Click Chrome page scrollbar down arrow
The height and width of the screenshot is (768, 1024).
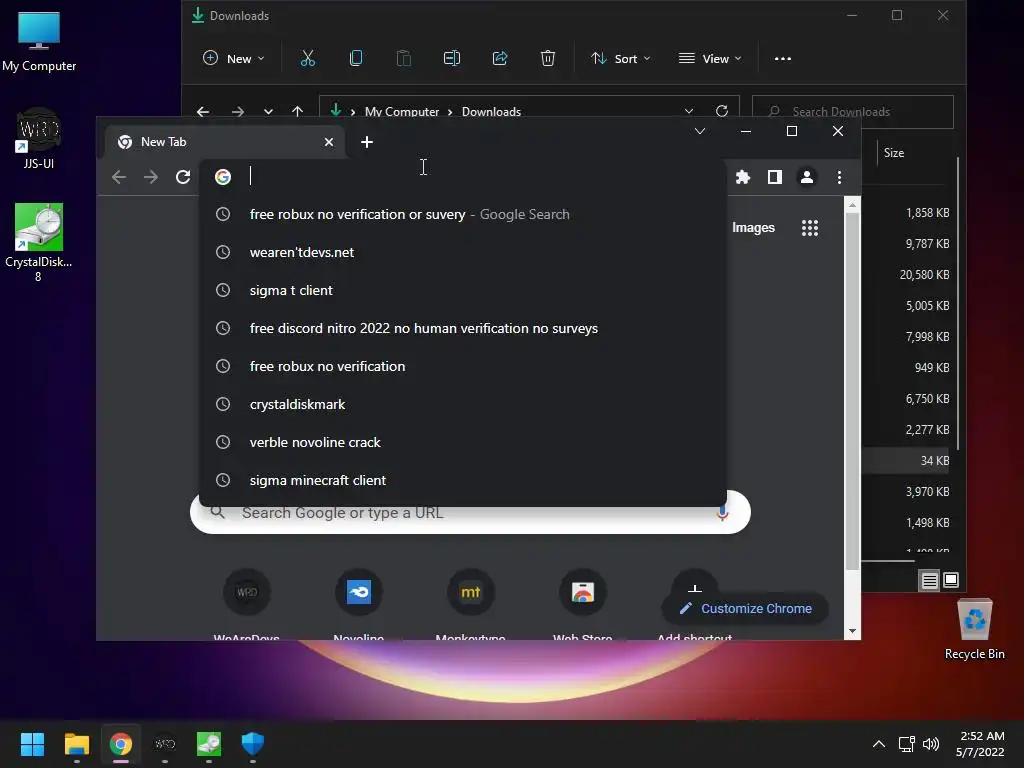852,632
